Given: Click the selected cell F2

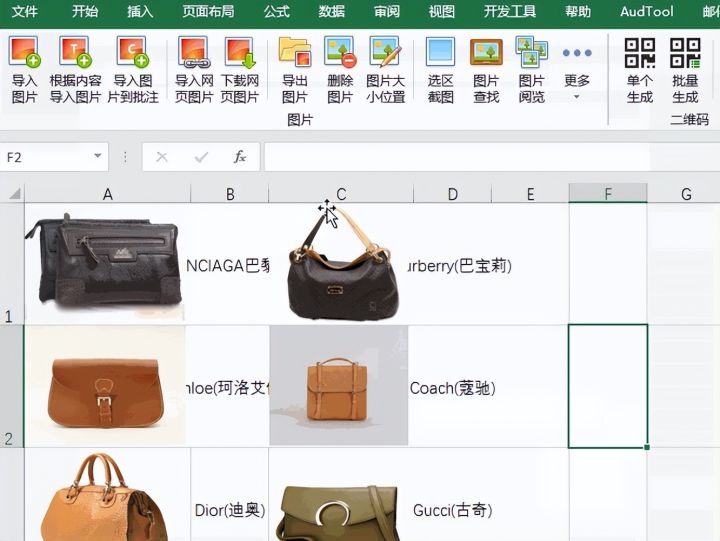Looking at the screenshot, I should 608,386.
